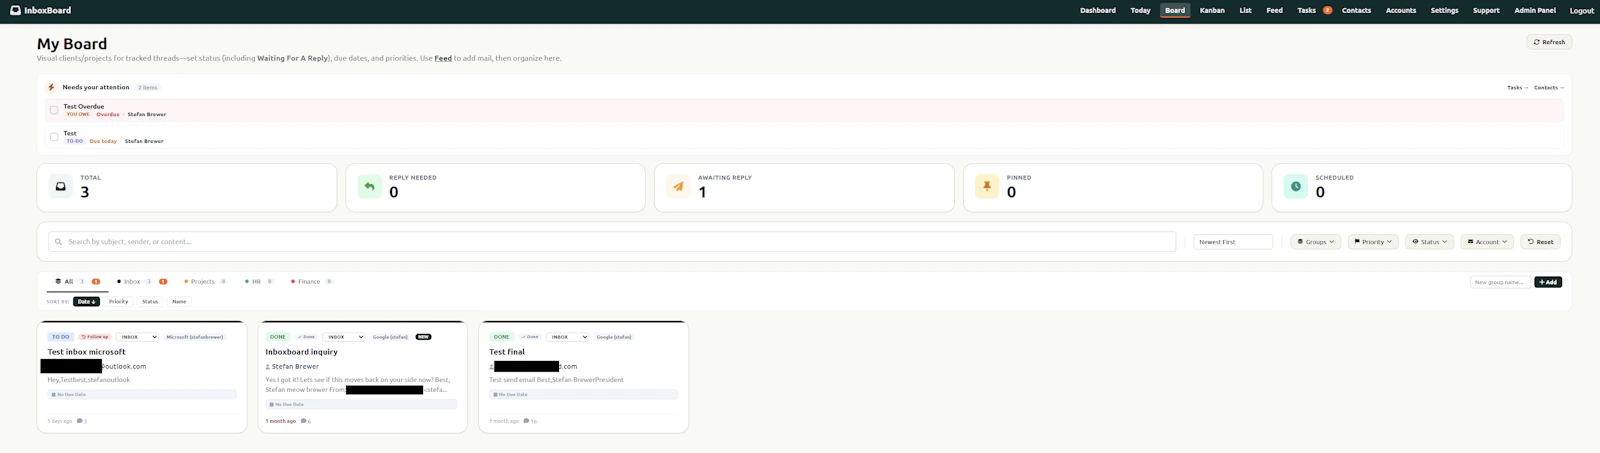Image resolution: width=1600 pixels, height=453 pixels.
Task: Toggle Done check on Inboxboard inquiry card
Action: pyautogui.click(x=306, y=337)
